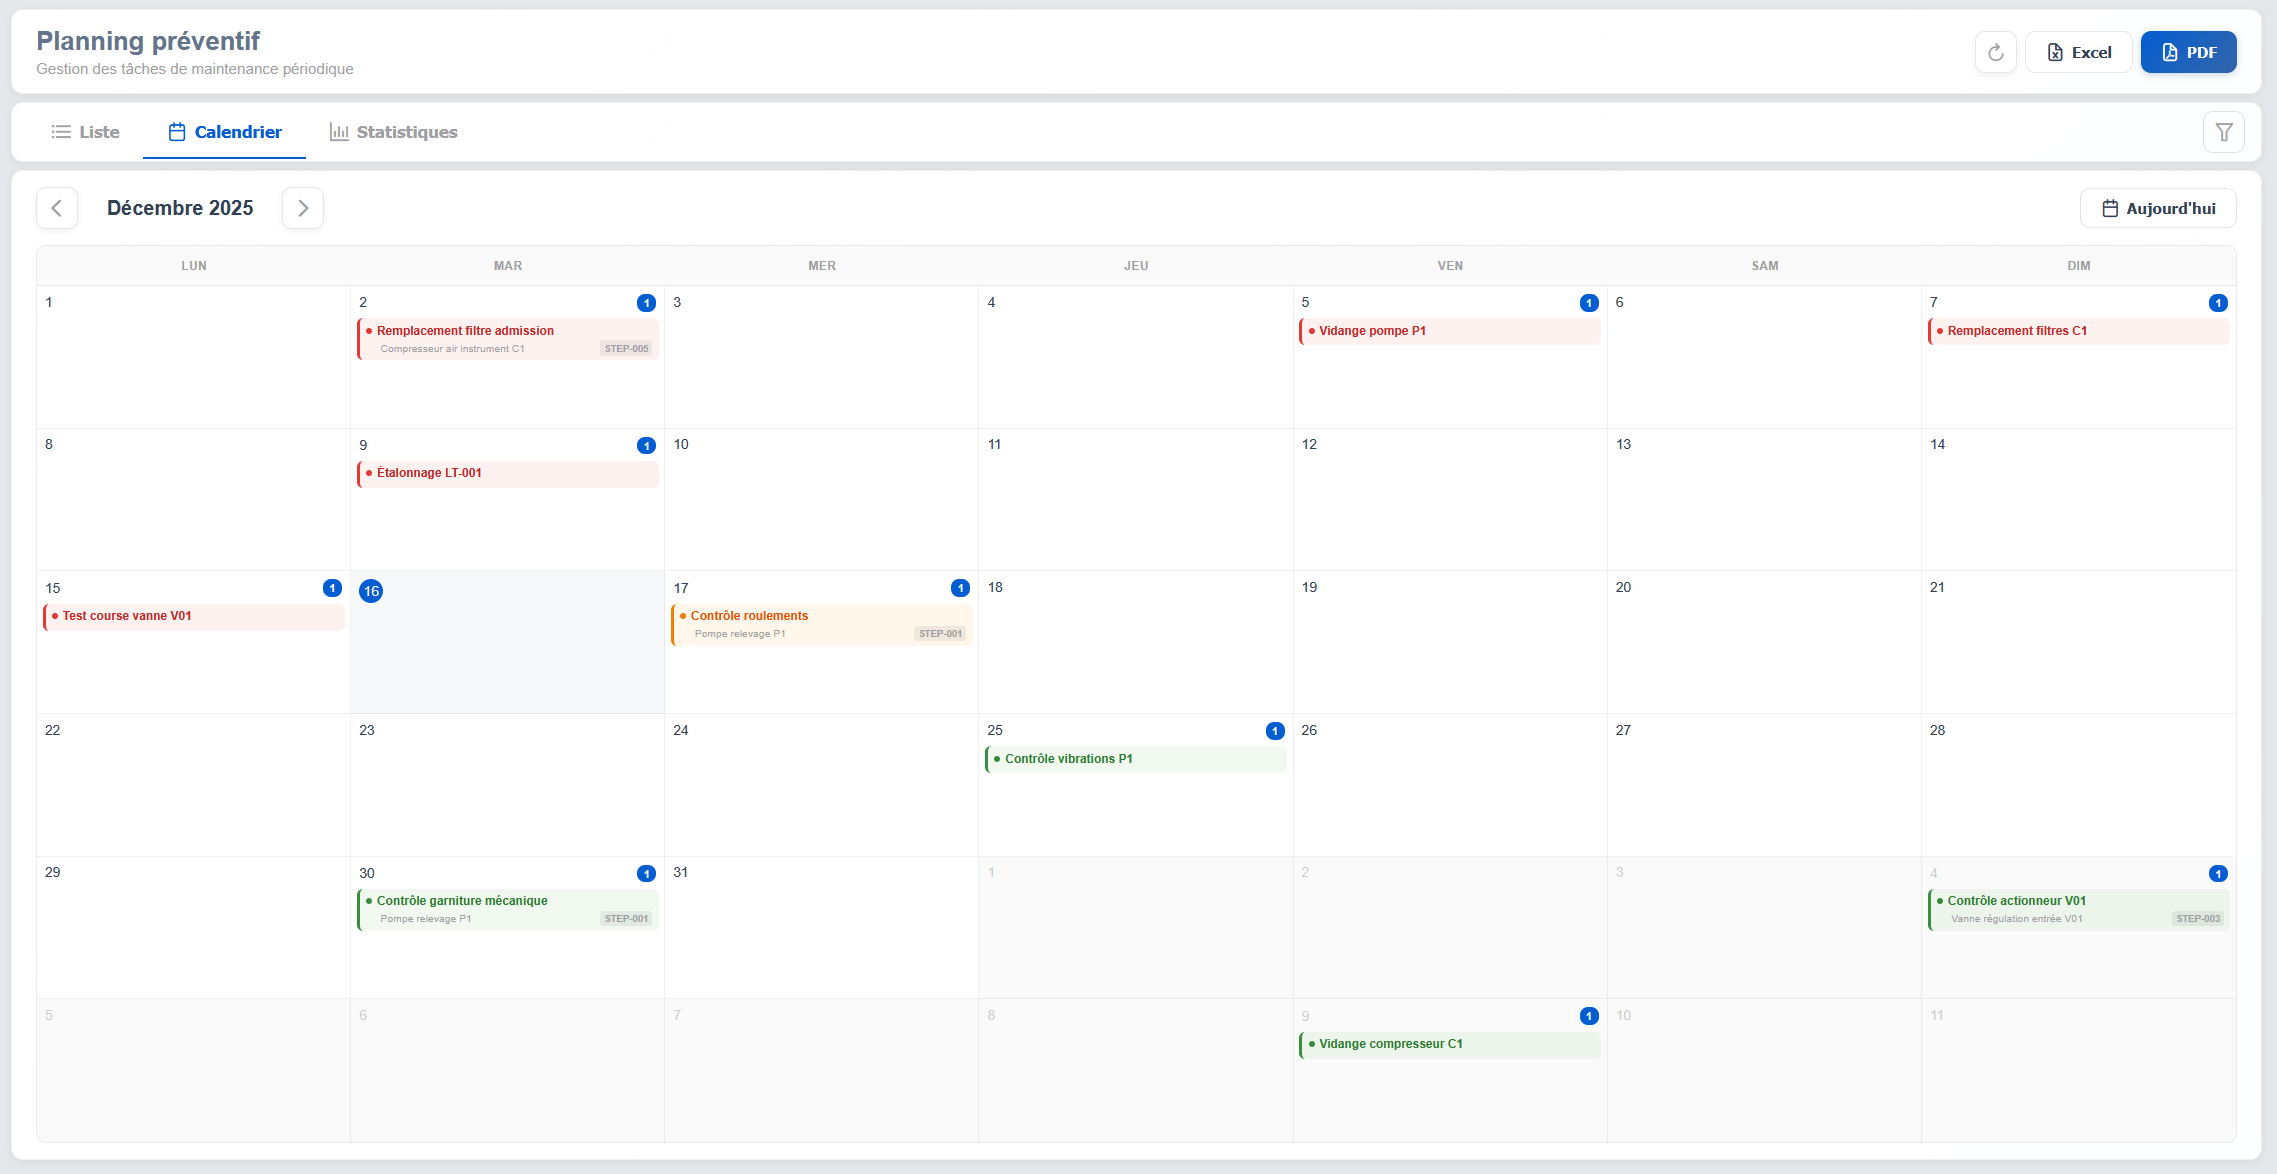2277x1174 pixels.
Task: Select the Liste view icon
Action: point(61,131)
